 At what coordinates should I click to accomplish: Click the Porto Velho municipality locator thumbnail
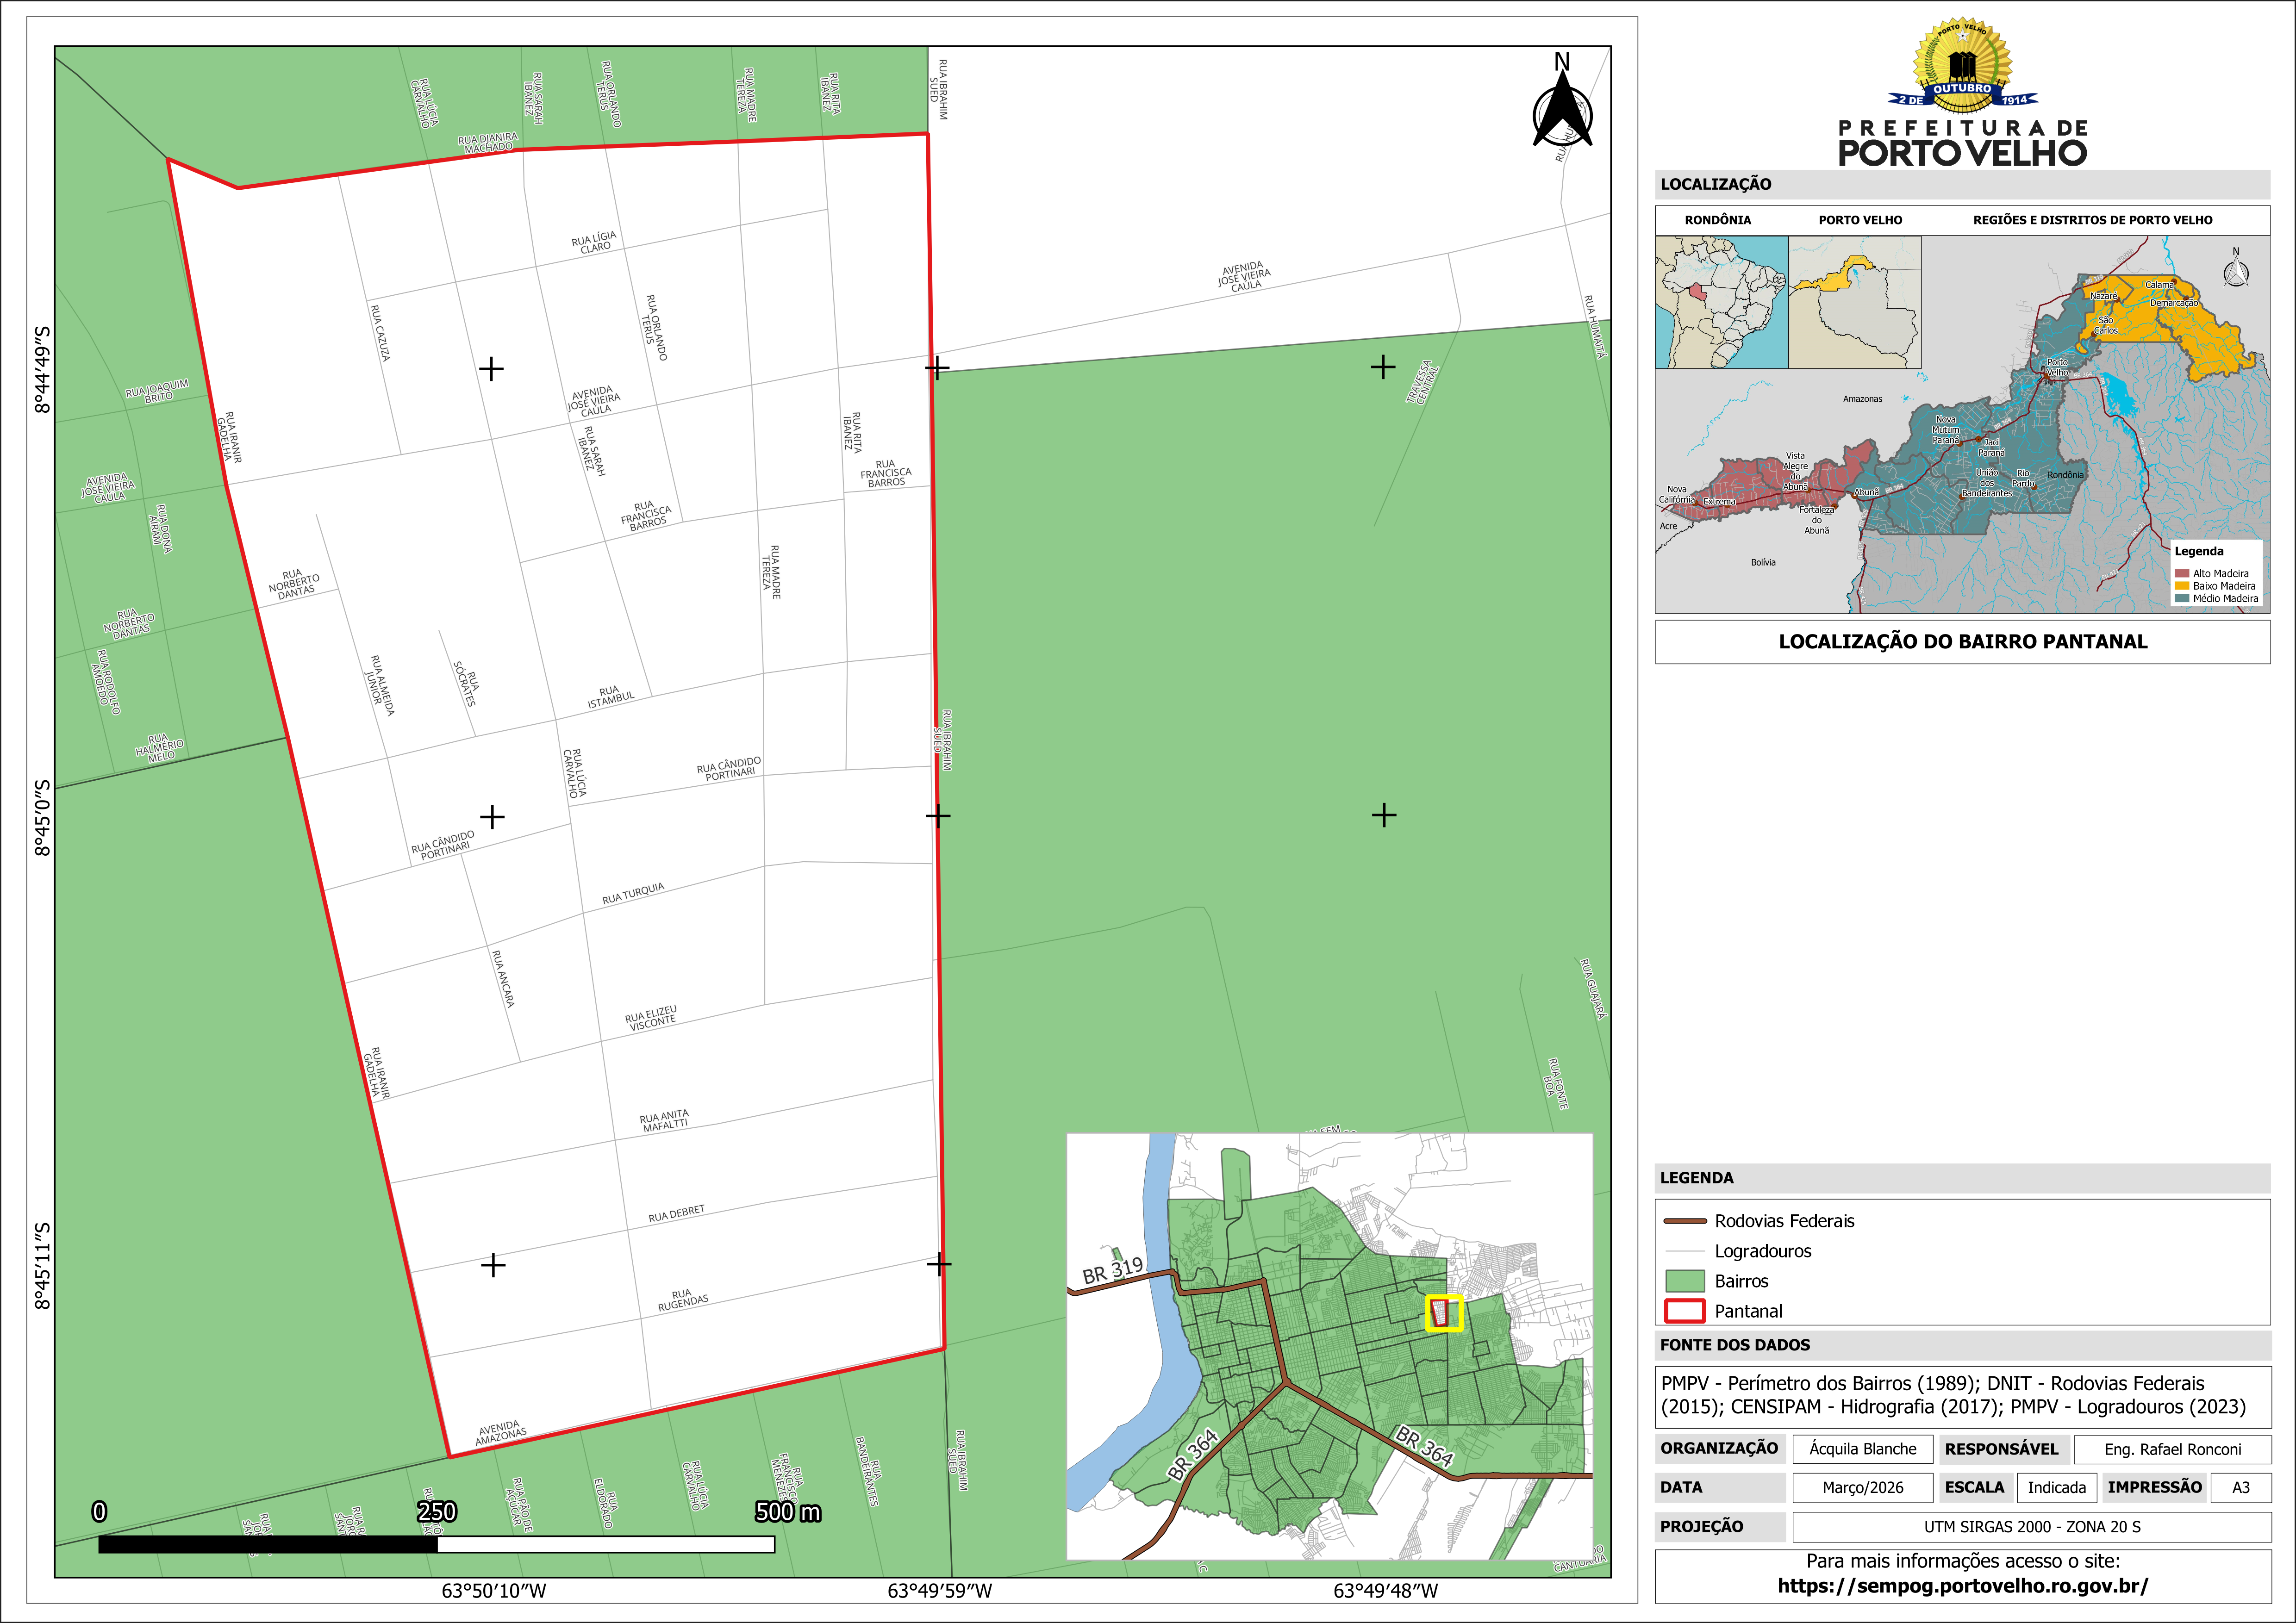click(x=1854, y=302)
